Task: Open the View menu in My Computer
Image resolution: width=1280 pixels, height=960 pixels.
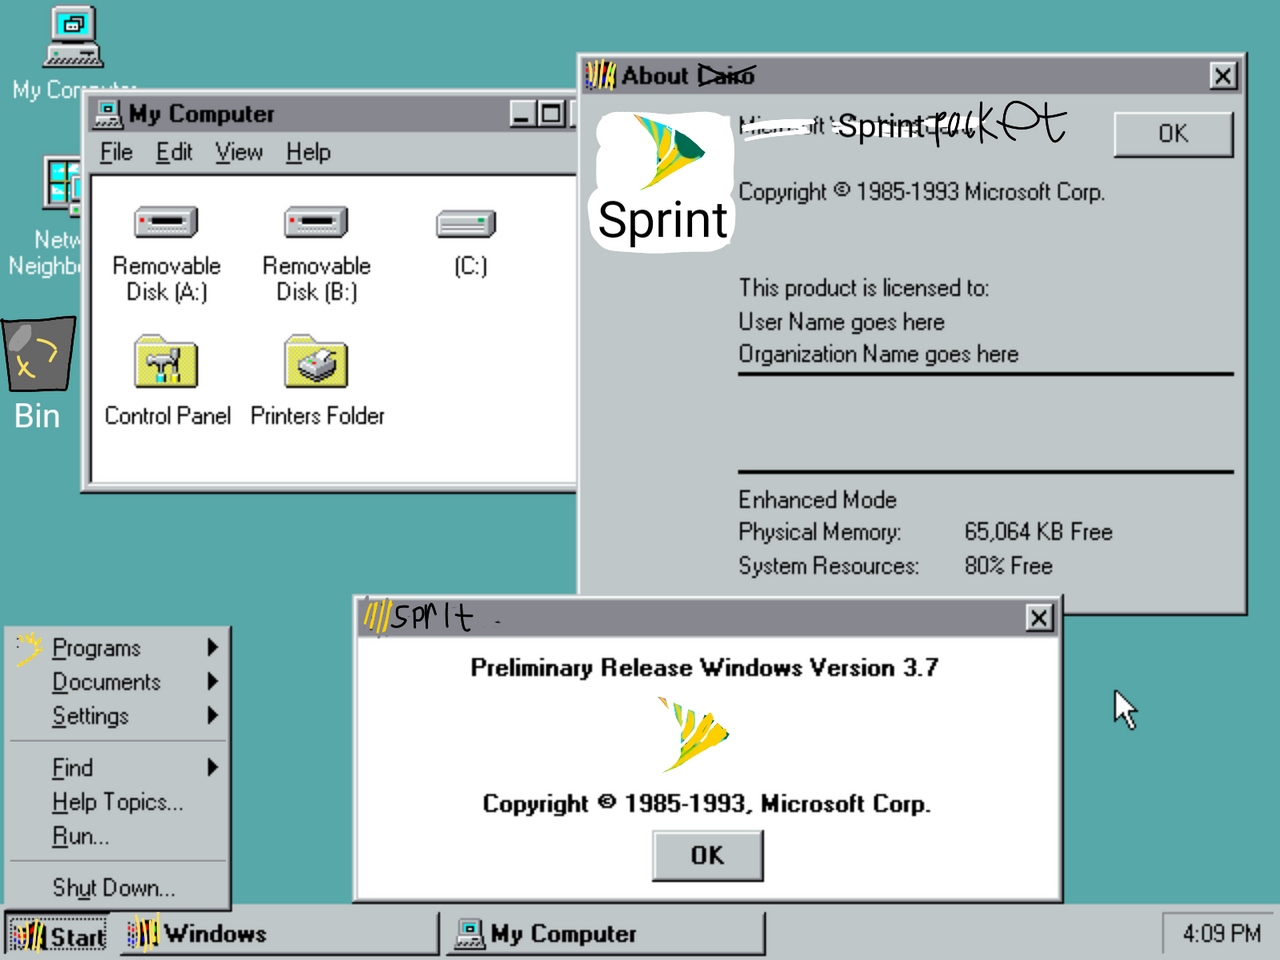Action: click(x=239, y=152)
